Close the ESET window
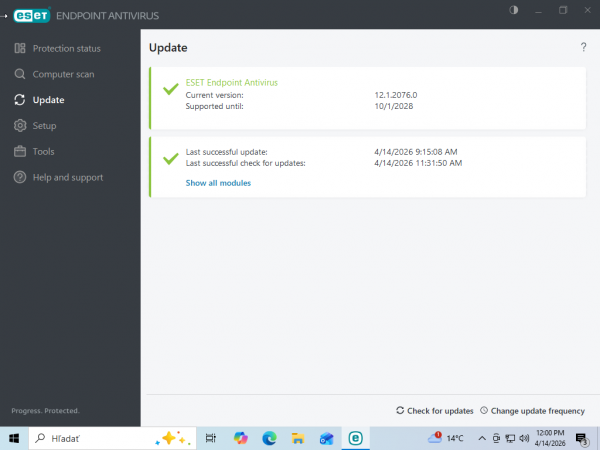Image resolution: width=600 pixels, height=450 pixels. pyautogui.click(x=587, y=10)
